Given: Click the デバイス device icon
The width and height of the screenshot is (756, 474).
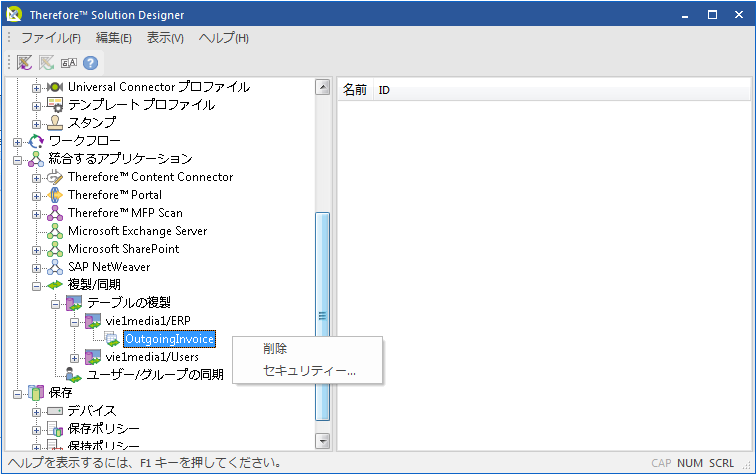Looking at the screenshot, I should tap(55, 411).
